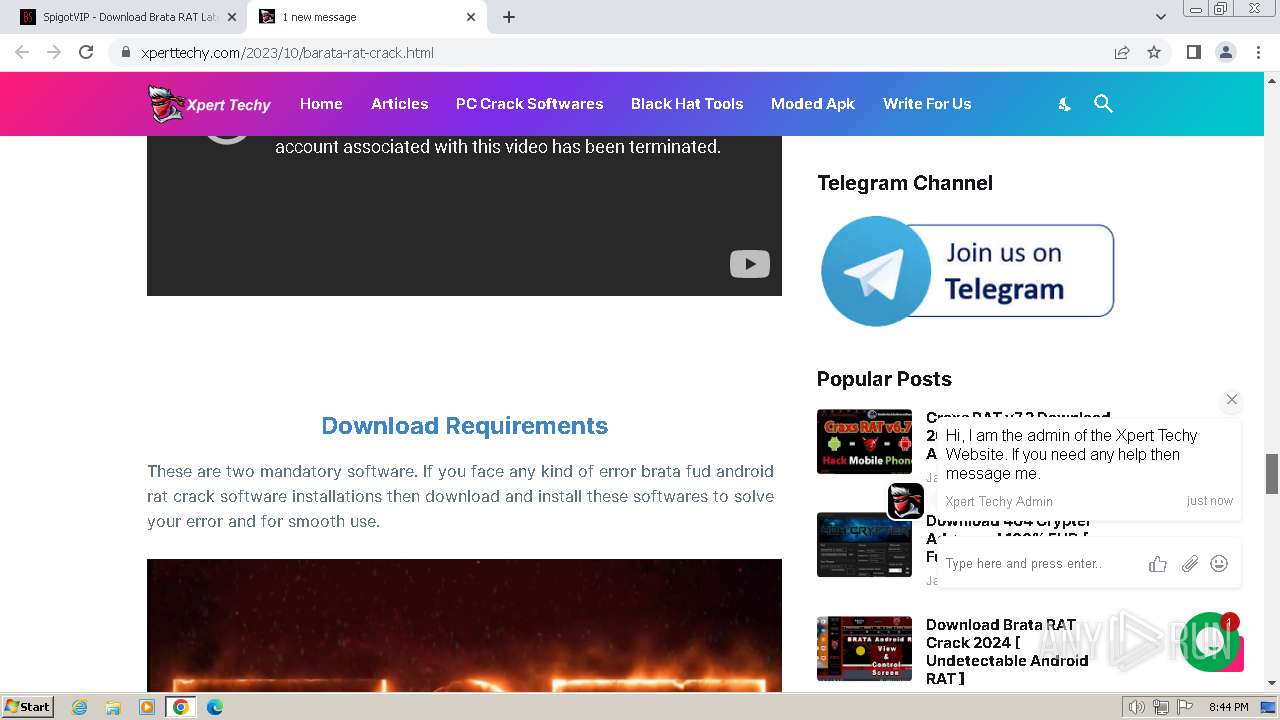Toggle dark mode moon icon
1280x720 pixels.
pos(1064,104)
